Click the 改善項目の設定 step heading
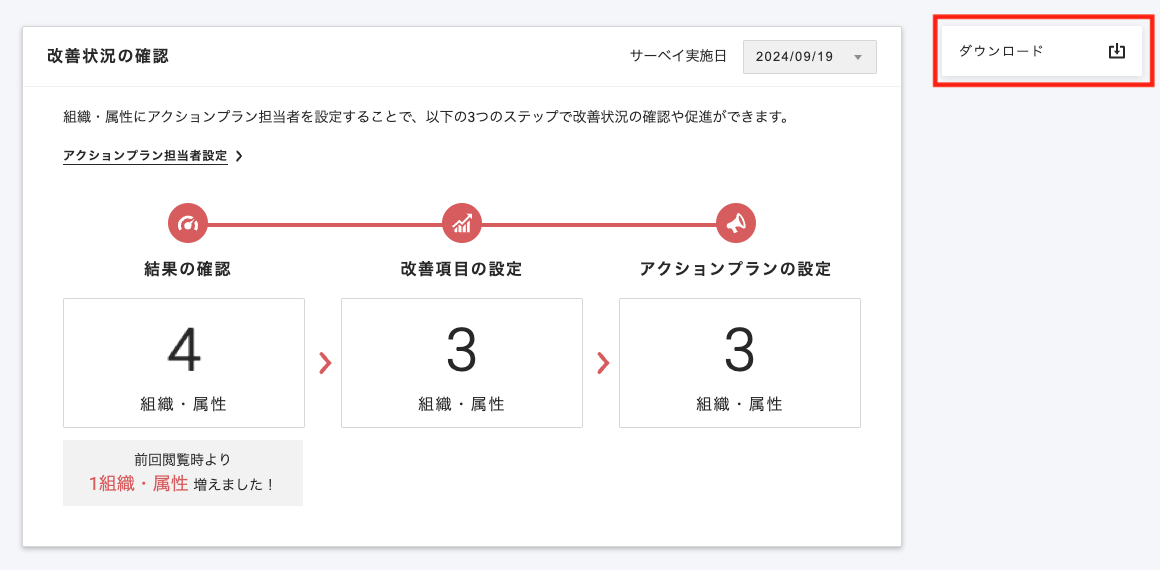Image resolution: width=1160 pixels, height=570 pixels. [x=462, y=269]
